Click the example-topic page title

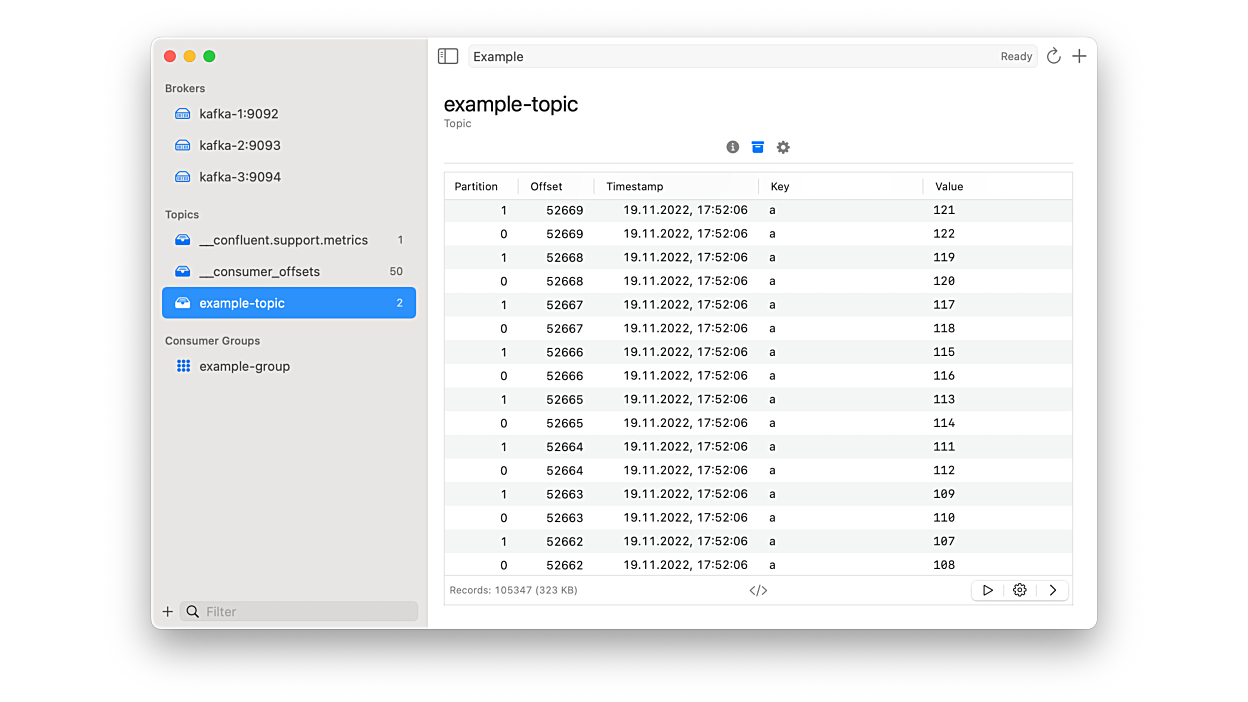coord(511,104)
